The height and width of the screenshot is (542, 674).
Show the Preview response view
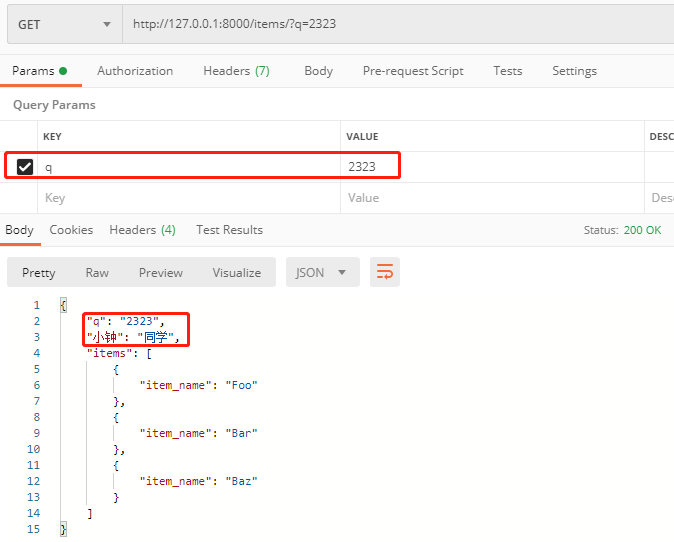[x=160, y=273]
